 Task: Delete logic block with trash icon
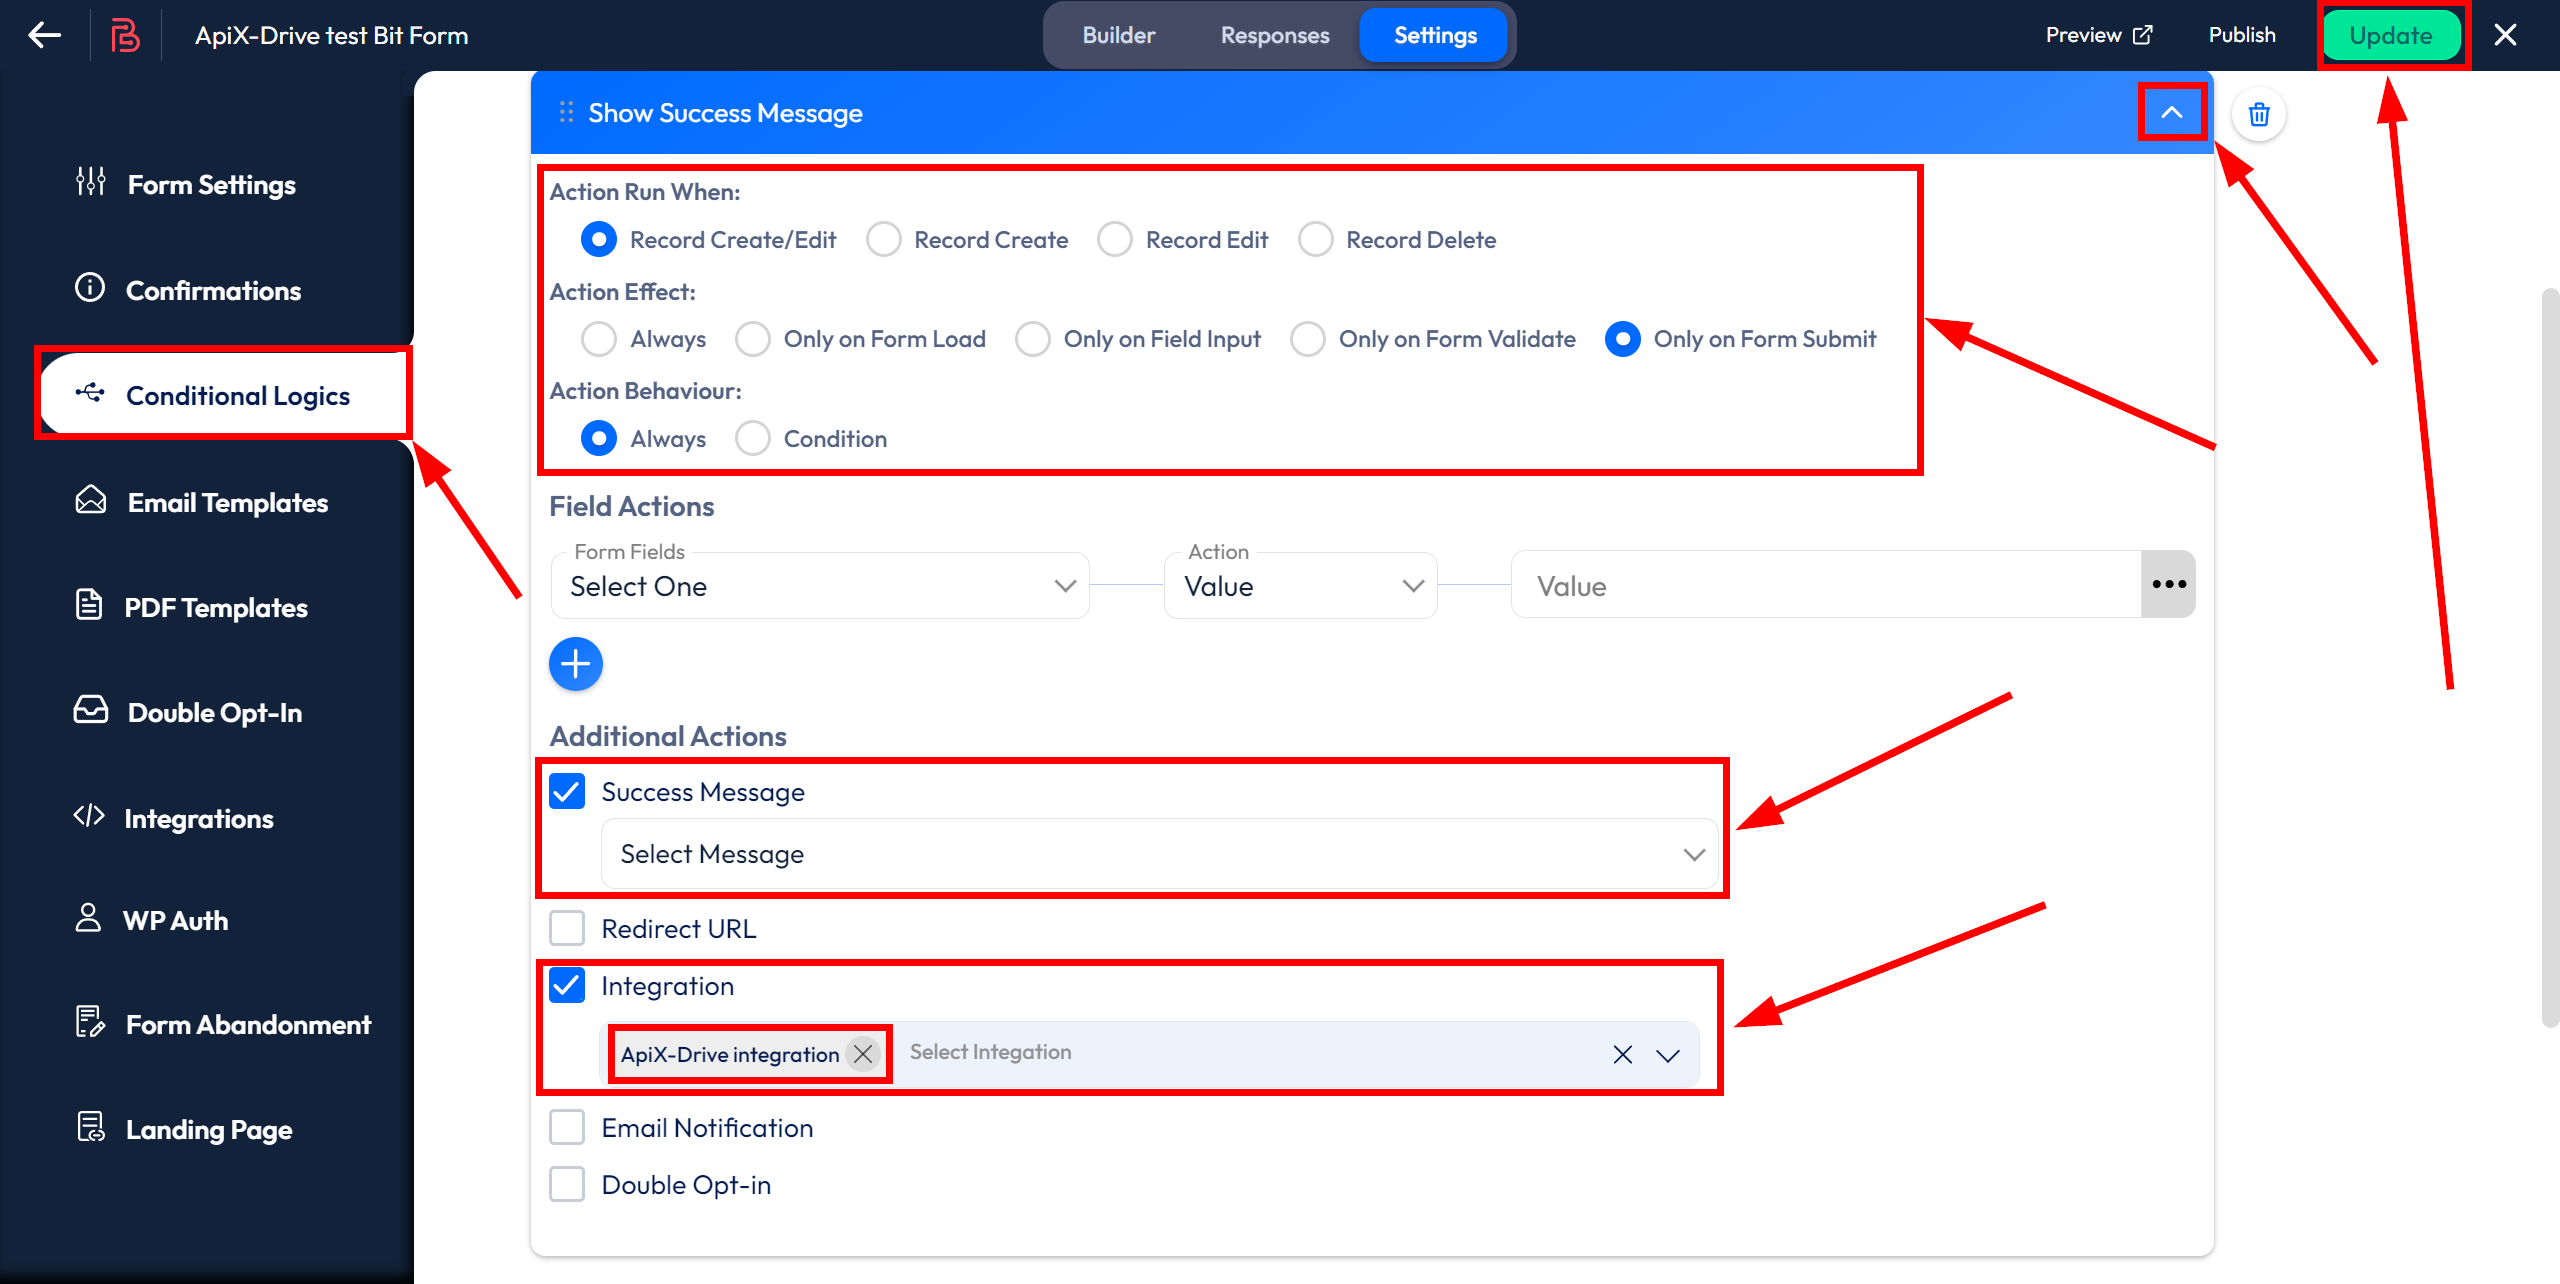(x=2258, y=114)
